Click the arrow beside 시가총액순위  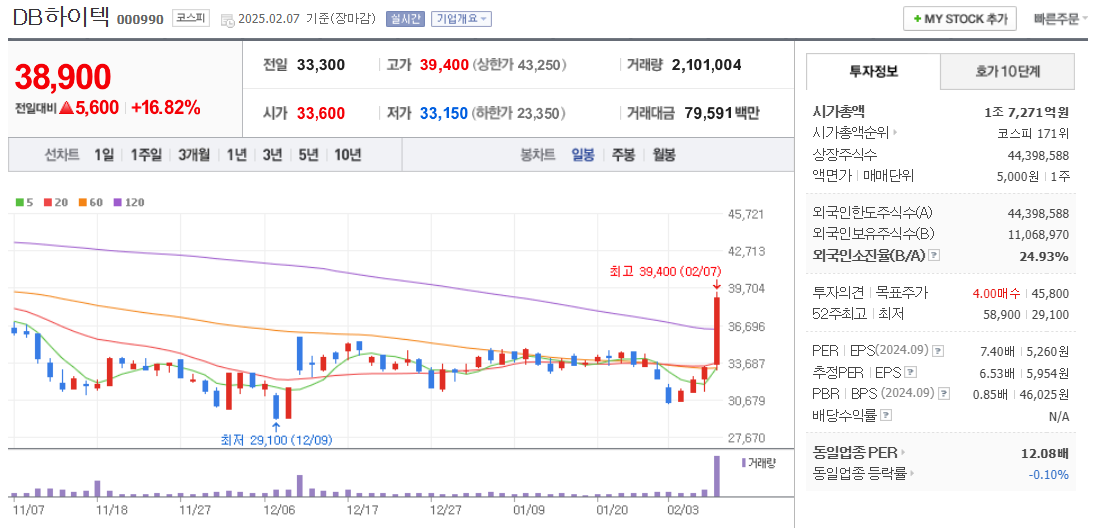[895, 133]
